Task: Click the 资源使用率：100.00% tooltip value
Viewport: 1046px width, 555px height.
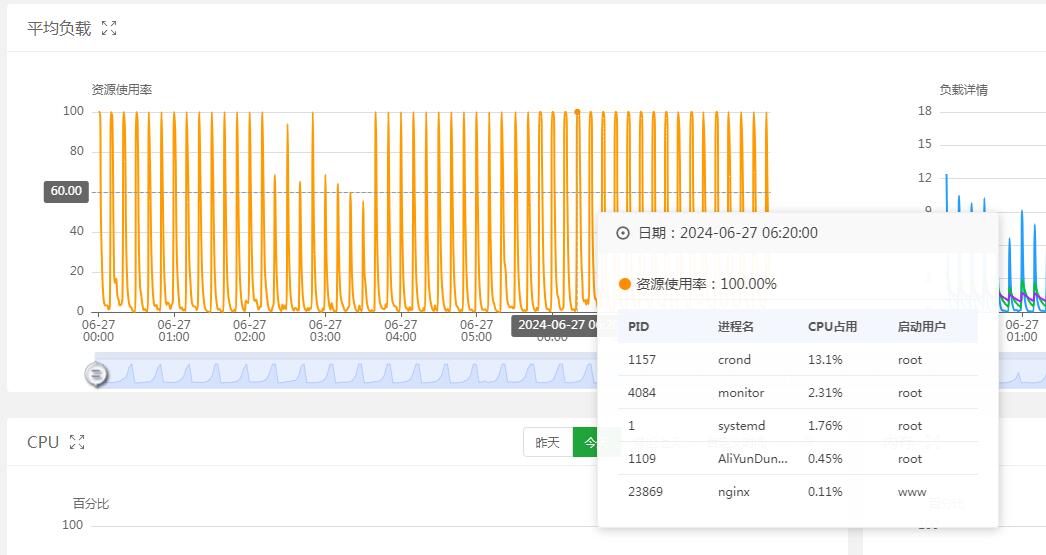Action: coord(706,284)
